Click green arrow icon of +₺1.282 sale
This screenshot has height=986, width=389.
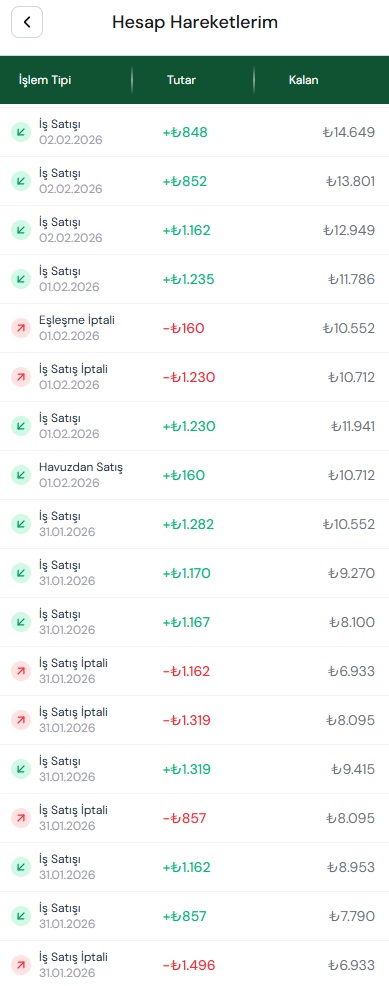click(x=21, y=524)
